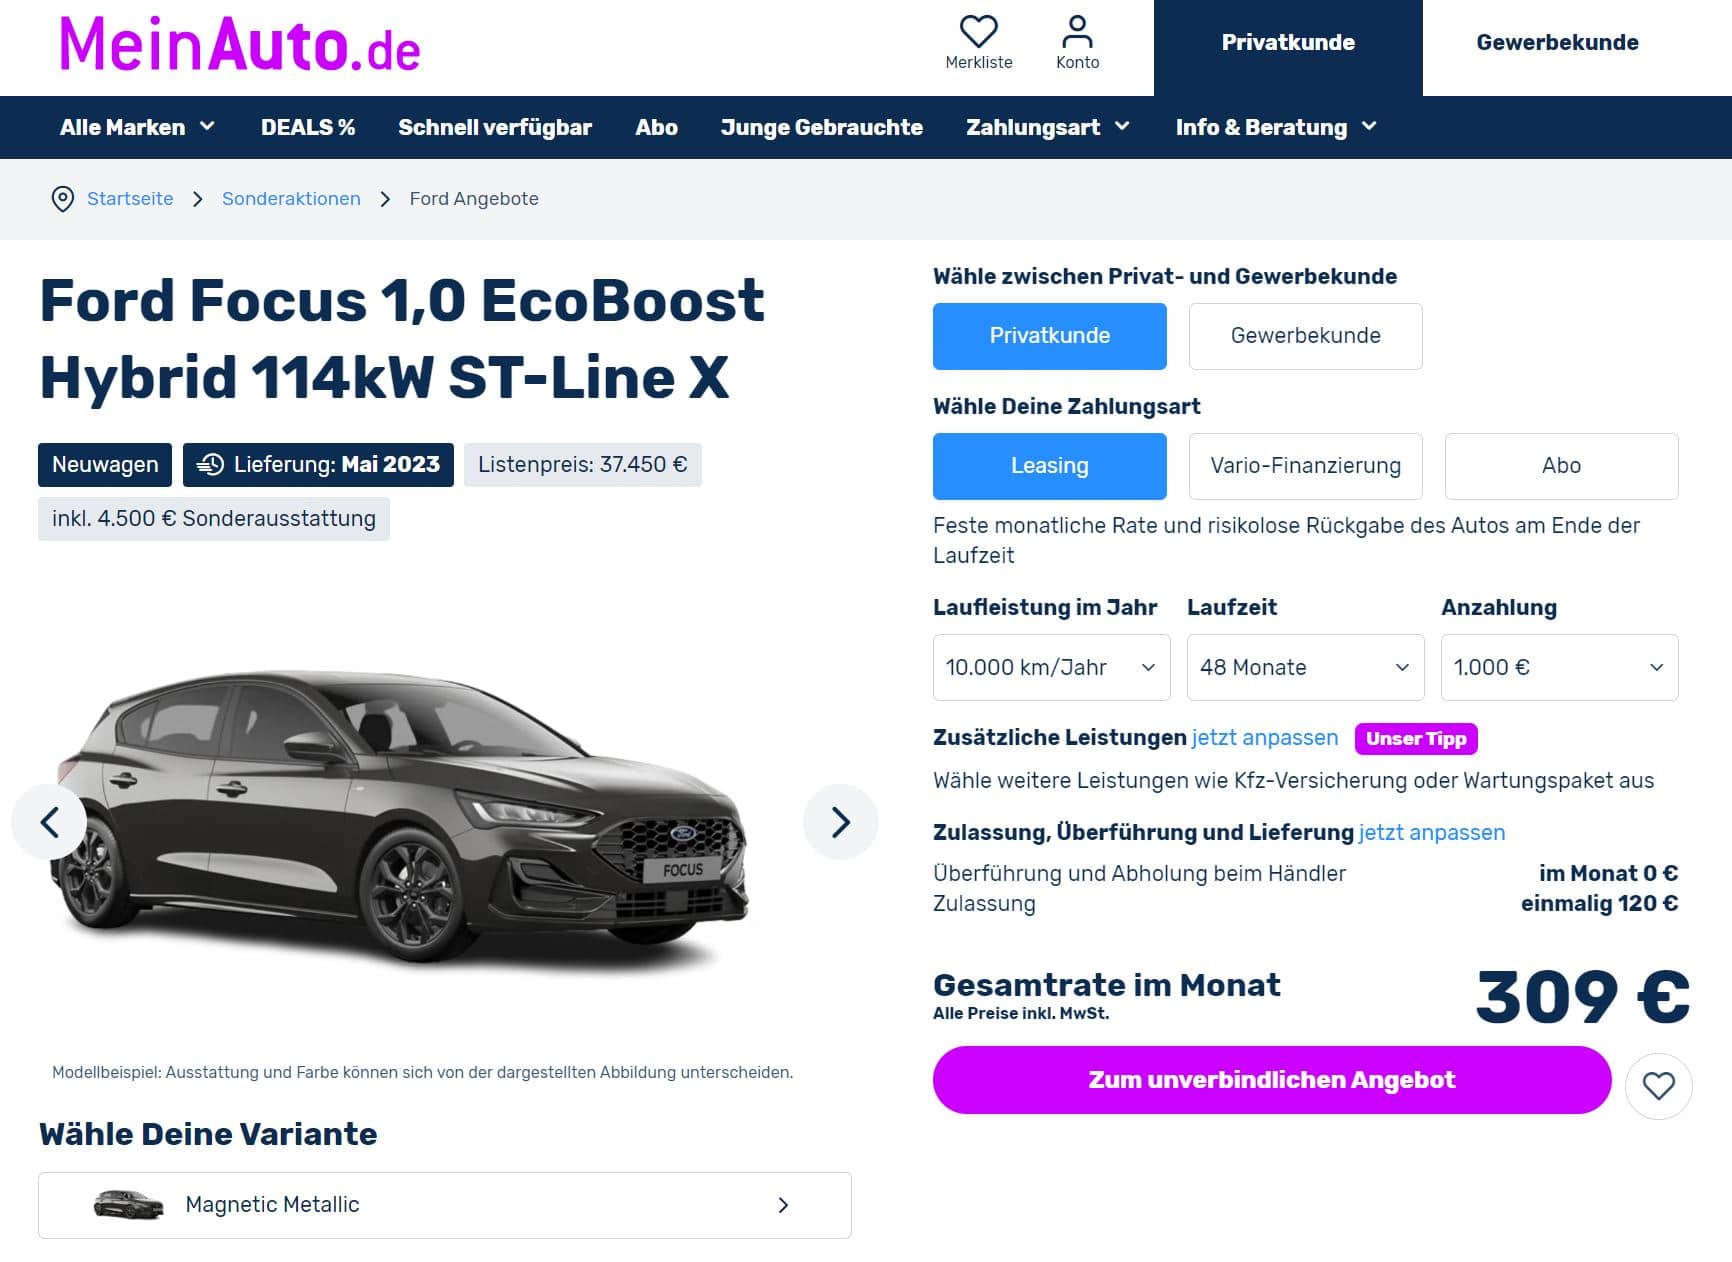Go to Startseite breadcrumb

(130, 199)
